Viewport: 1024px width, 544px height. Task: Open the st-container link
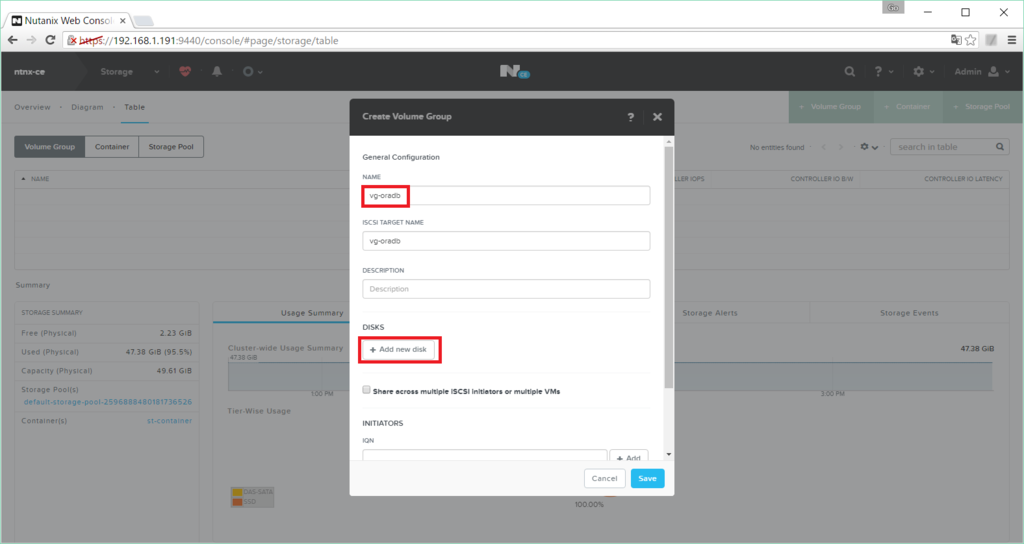pos(169,421)
